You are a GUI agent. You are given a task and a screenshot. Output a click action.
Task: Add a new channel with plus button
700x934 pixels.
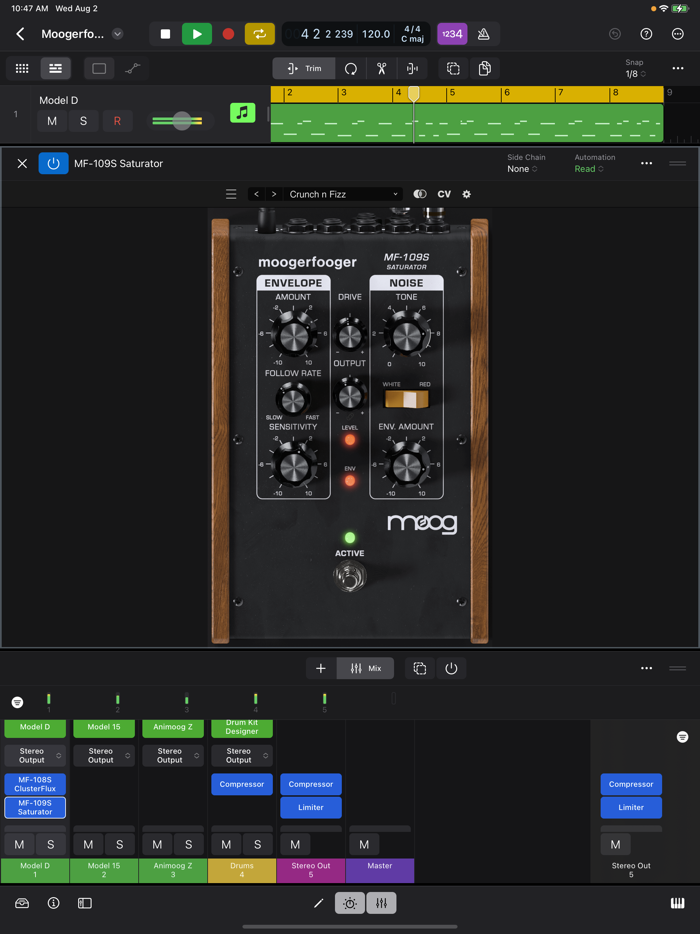coord(321,668)
